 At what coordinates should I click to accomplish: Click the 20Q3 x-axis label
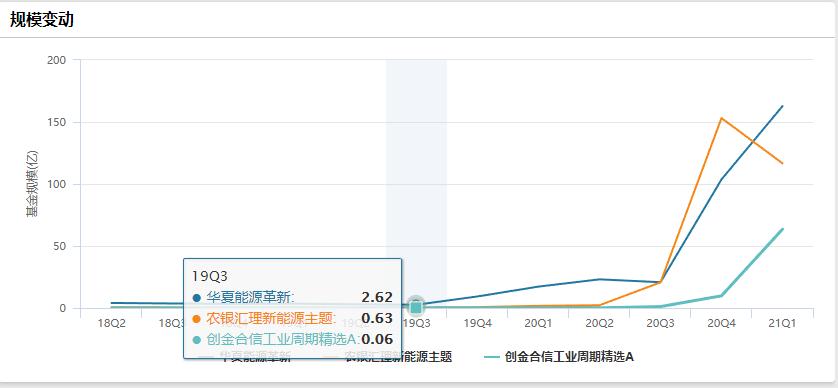[x=661, y=323]
